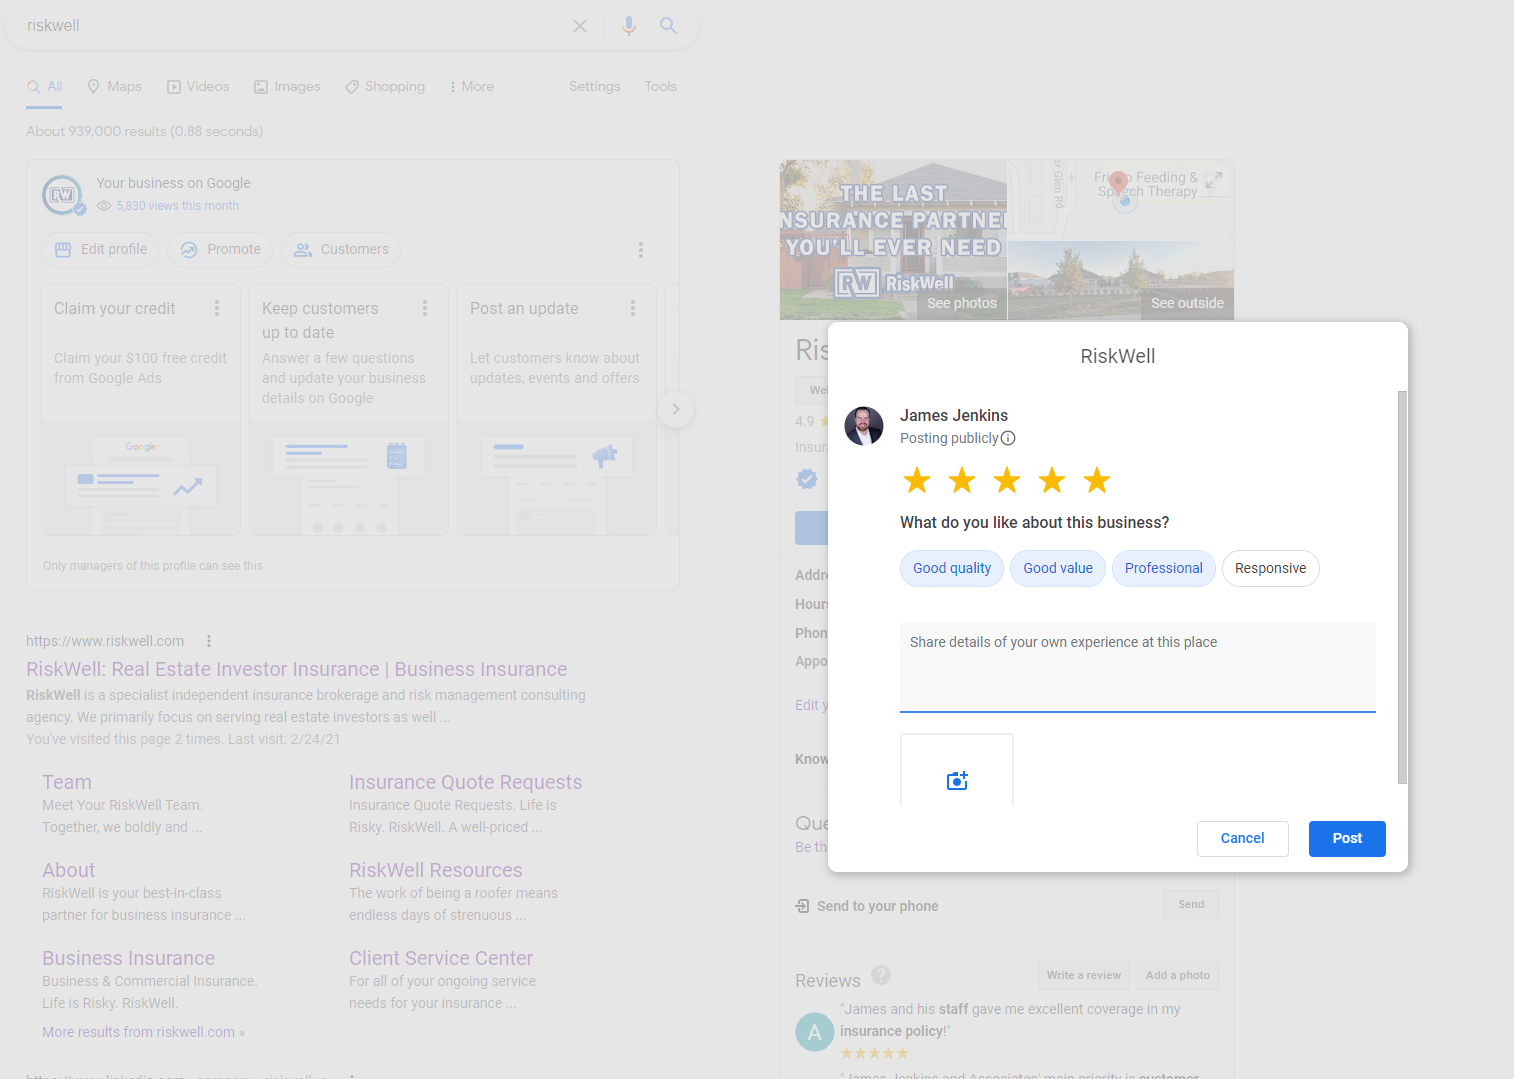Click James Jenkins profile picture
Image resolution: width=1514 pixels, height=1079 pixels.
point(864,426)
